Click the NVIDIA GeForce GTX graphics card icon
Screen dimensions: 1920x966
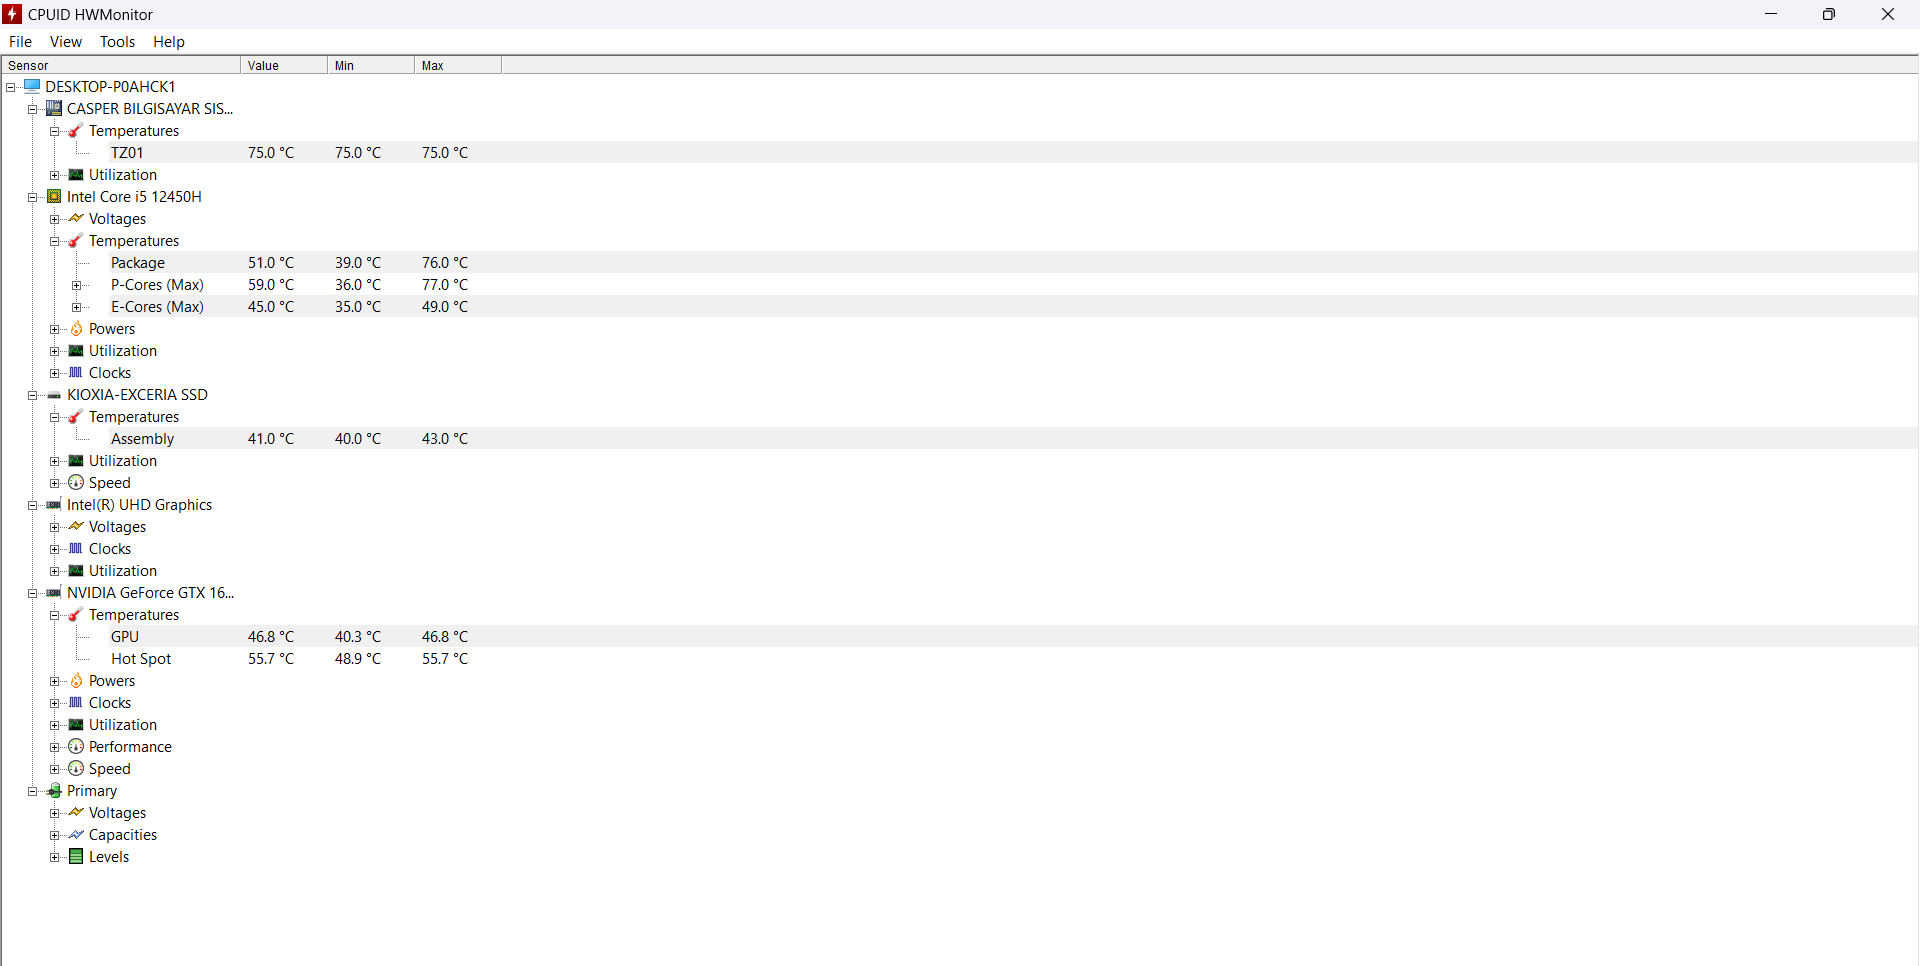pyautogui.click(x=54, y=593)
